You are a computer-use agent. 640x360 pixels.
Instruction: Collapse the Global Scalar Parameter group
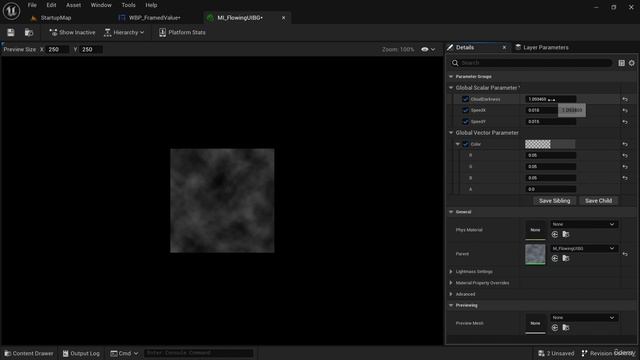[x=451, y=88]
